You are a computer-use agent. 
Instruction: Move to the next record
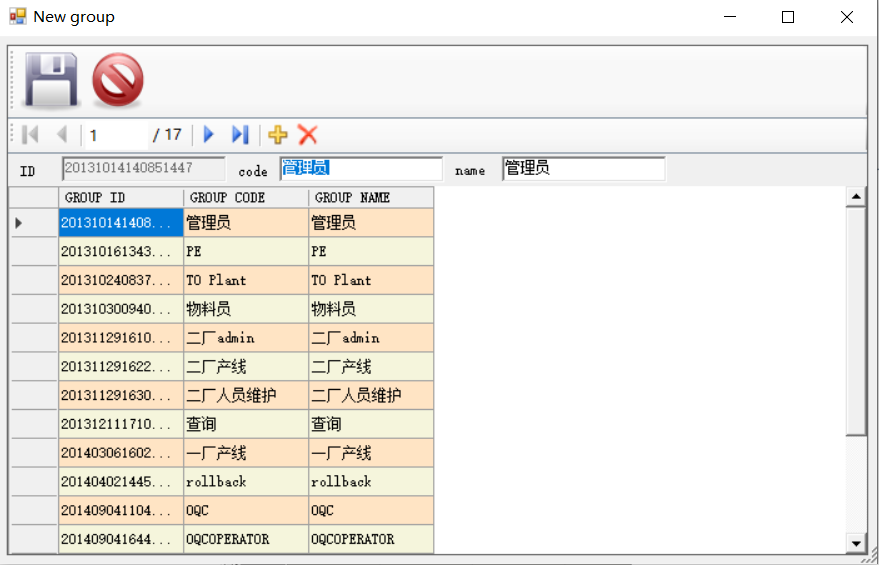click(x=209, y=134)
